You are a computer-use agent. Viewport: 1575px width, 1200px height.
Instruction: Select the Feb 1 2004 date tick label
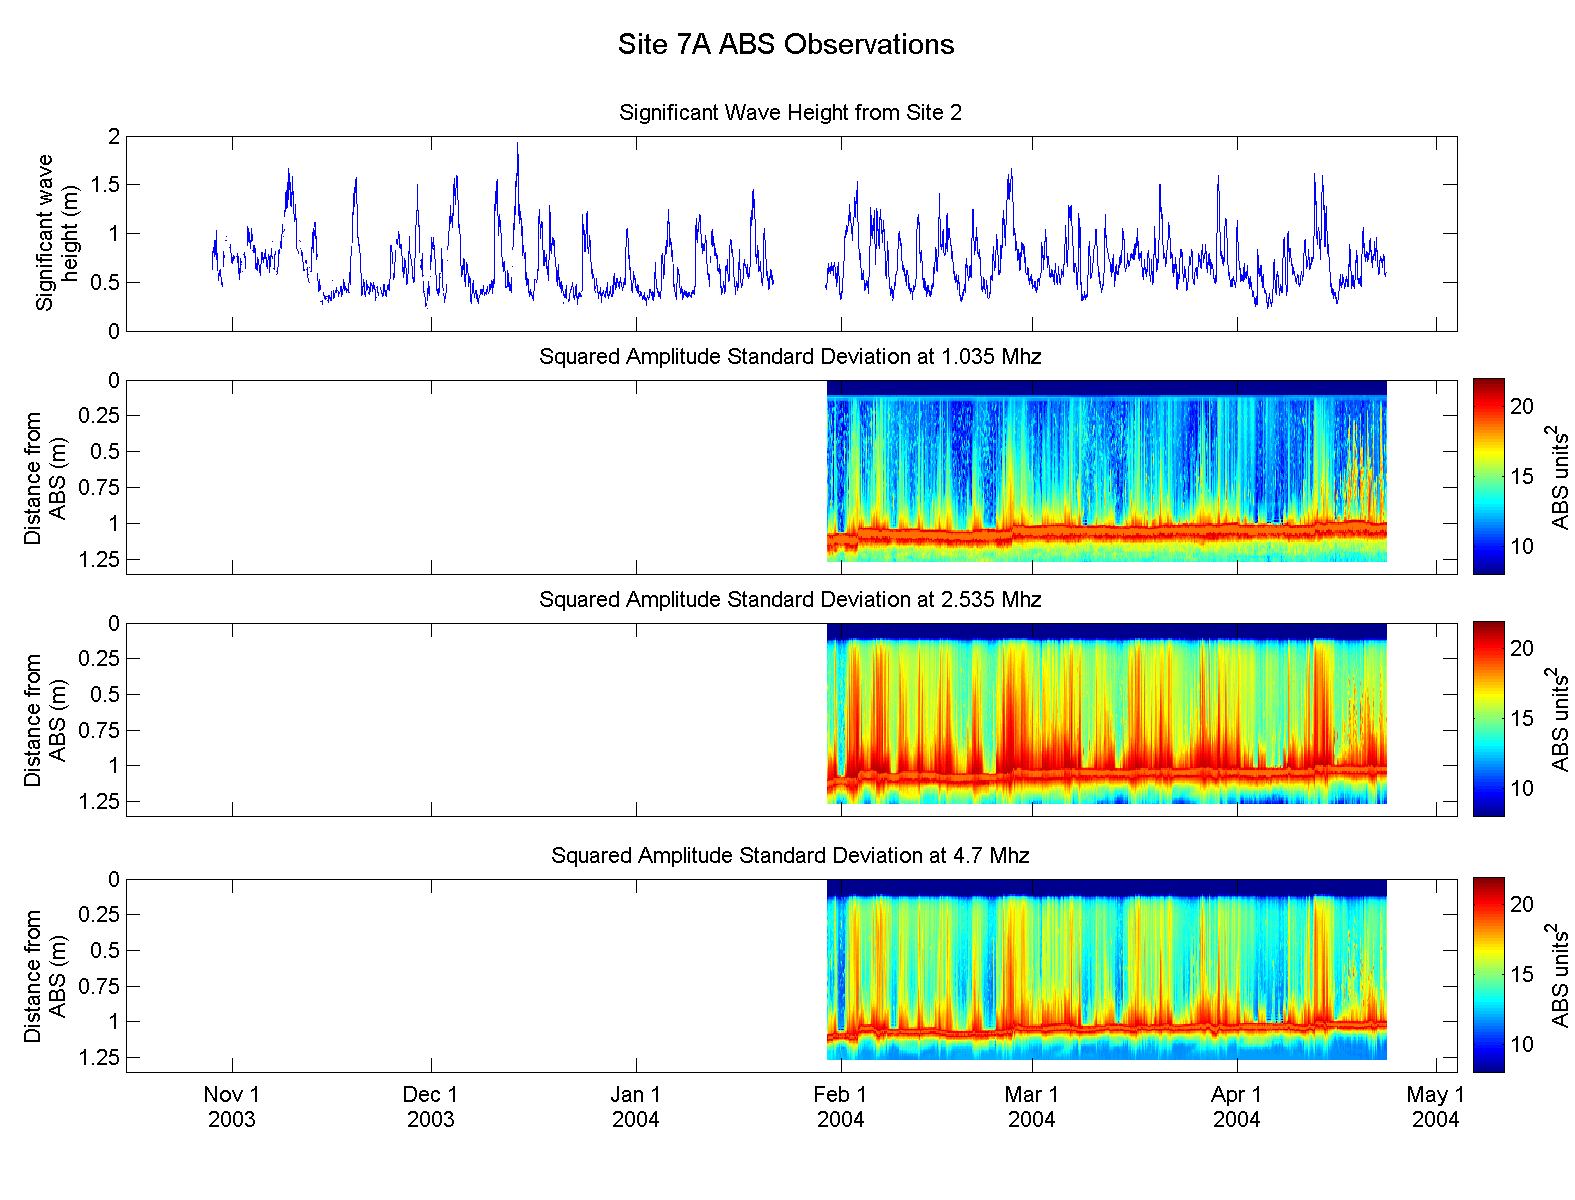click(840, 1107)
